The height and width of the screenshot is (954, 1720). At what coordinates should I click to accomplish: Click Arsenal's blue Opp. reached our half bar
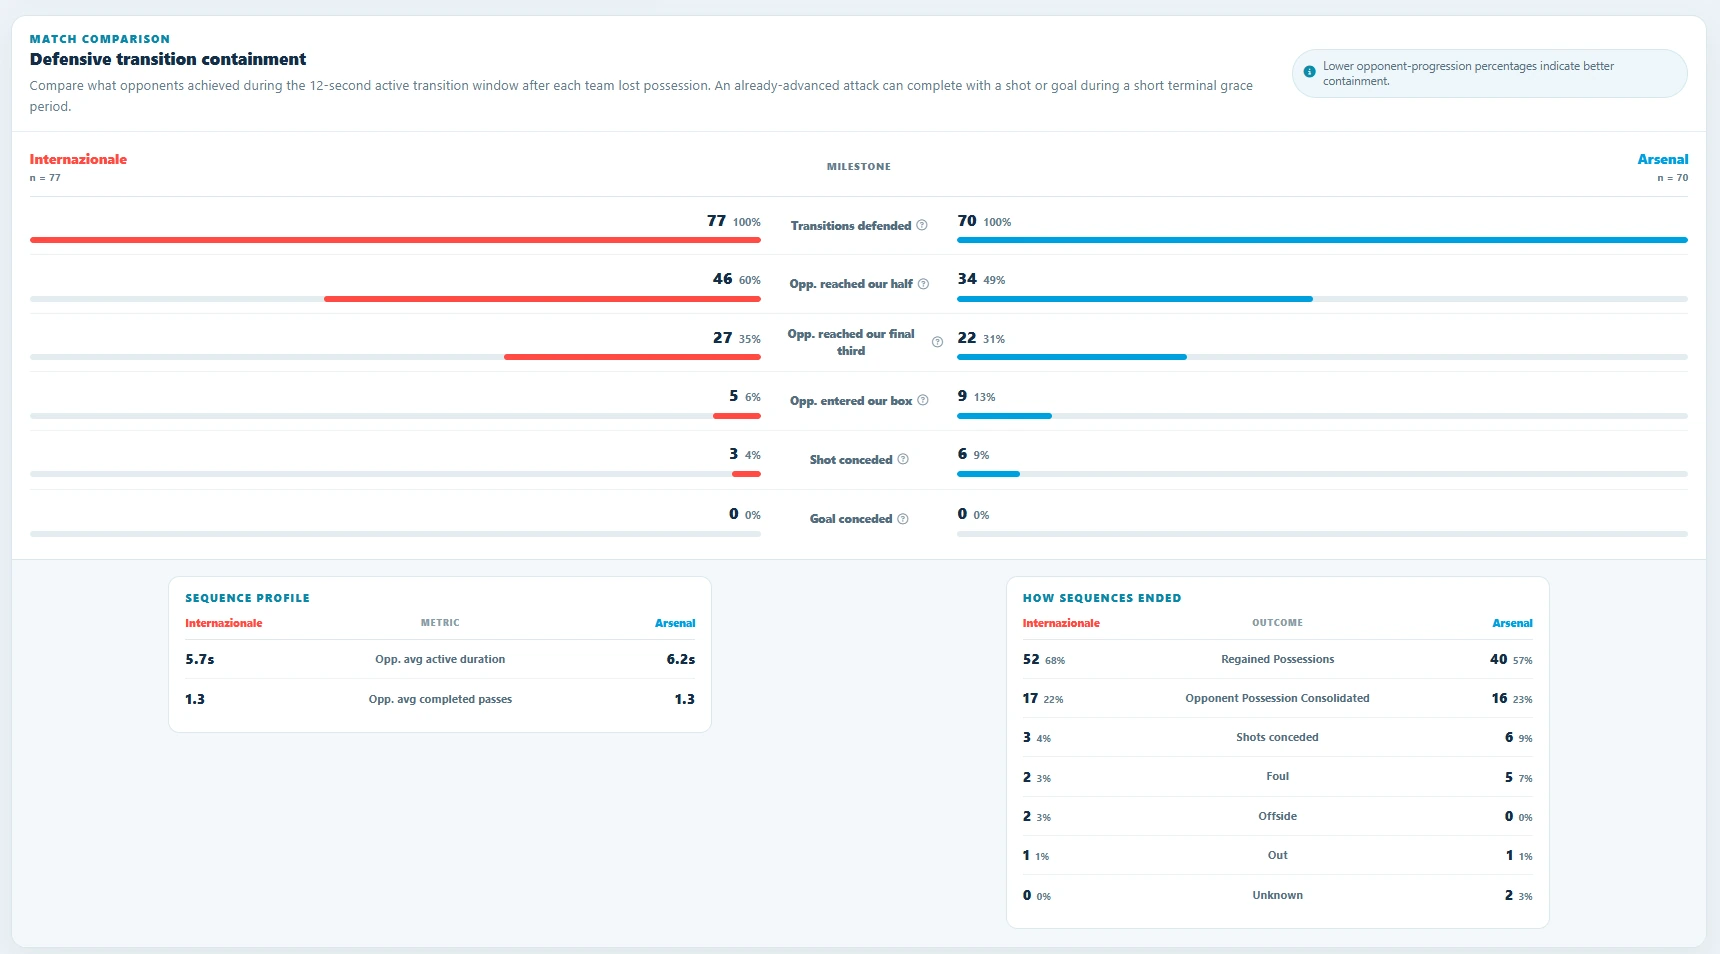1135,299
